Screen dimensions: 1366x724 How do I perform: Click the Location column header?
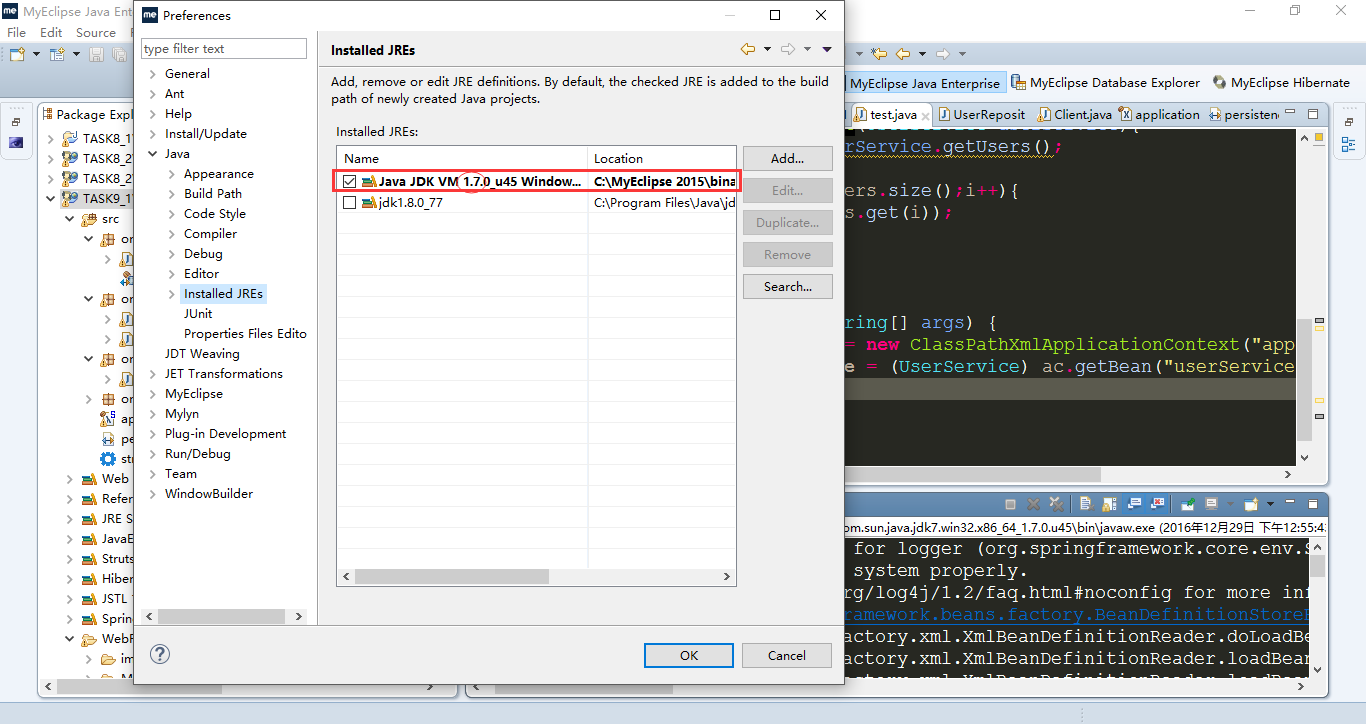click(662, 158)
